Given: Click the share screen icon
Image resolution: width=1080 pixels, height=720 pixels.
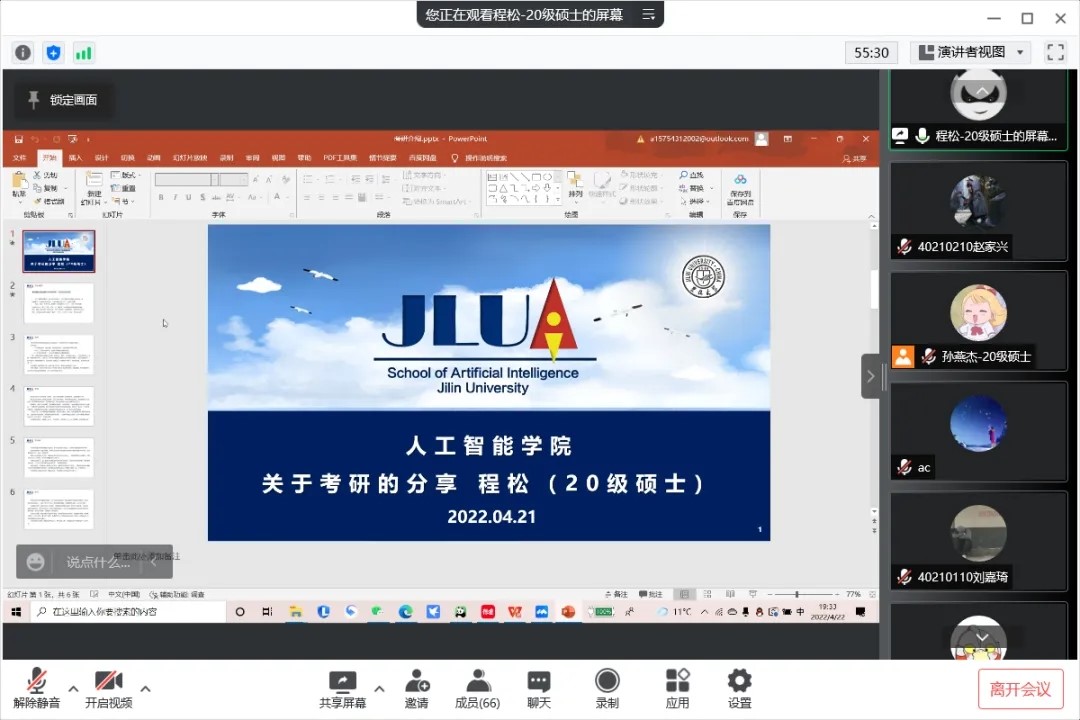Looking at the screenshot, I should click(342, 683).
